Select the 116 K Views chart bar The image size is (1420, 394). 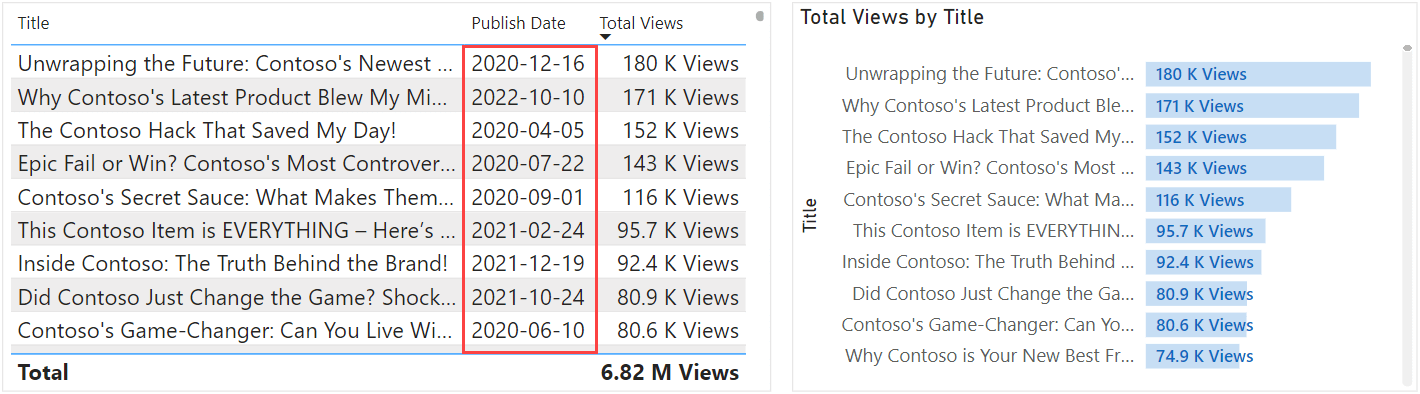point(1218,200)
